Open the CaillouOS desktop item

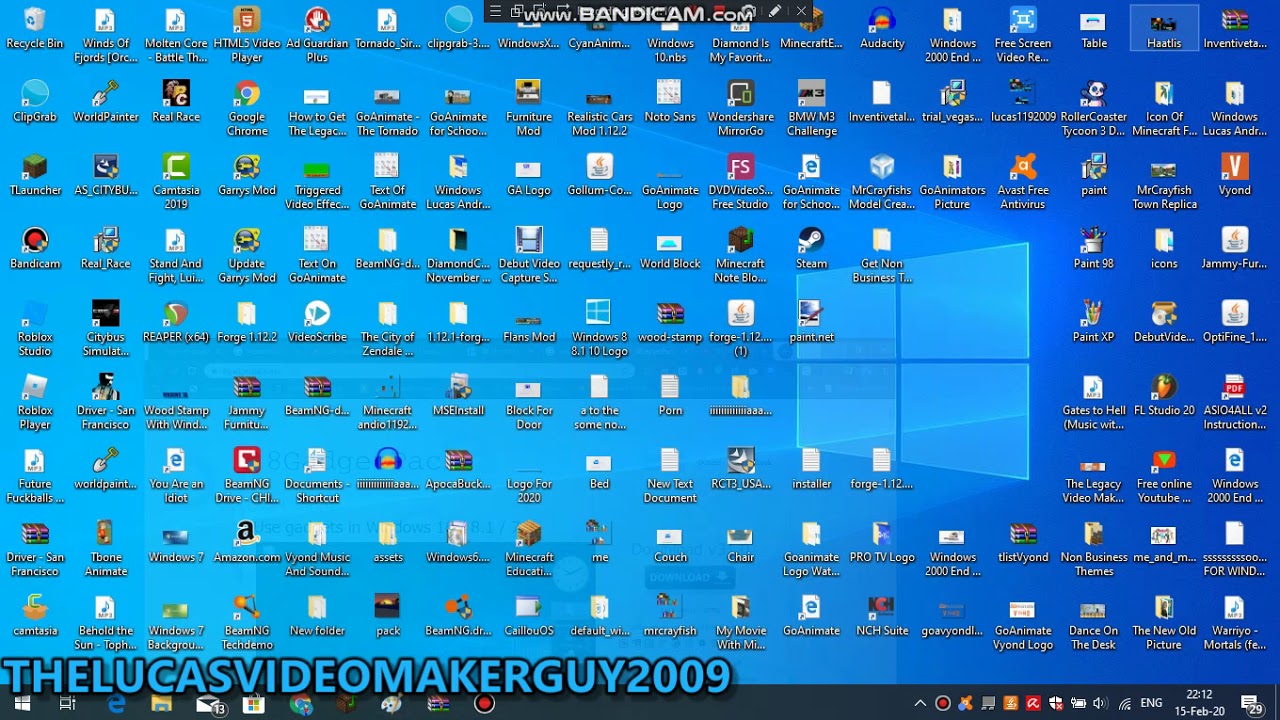529,615
